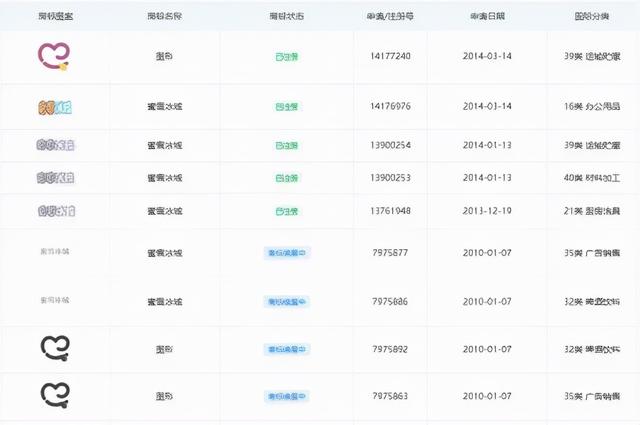640x425 pixels.
Task: Select the blue status badge in row 7975863
Action: click(286, 397)
